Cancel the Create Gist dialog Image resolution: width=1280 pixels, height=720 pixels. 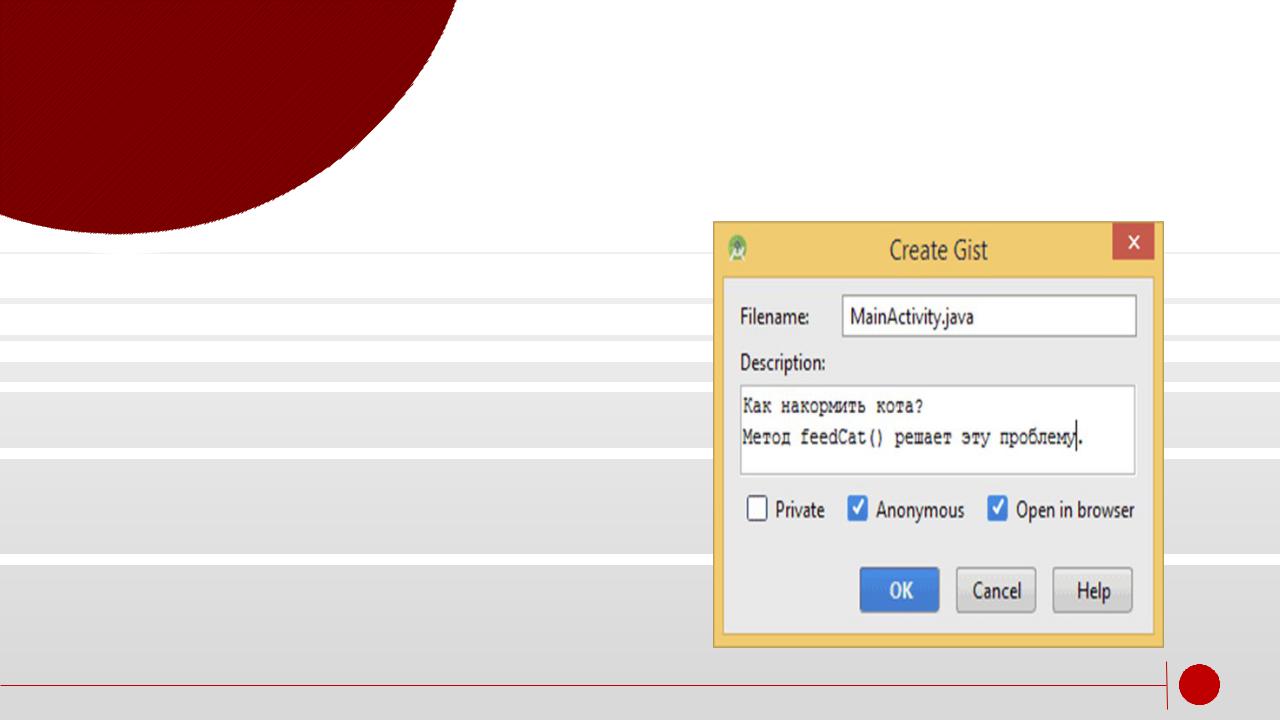[996, 590]
